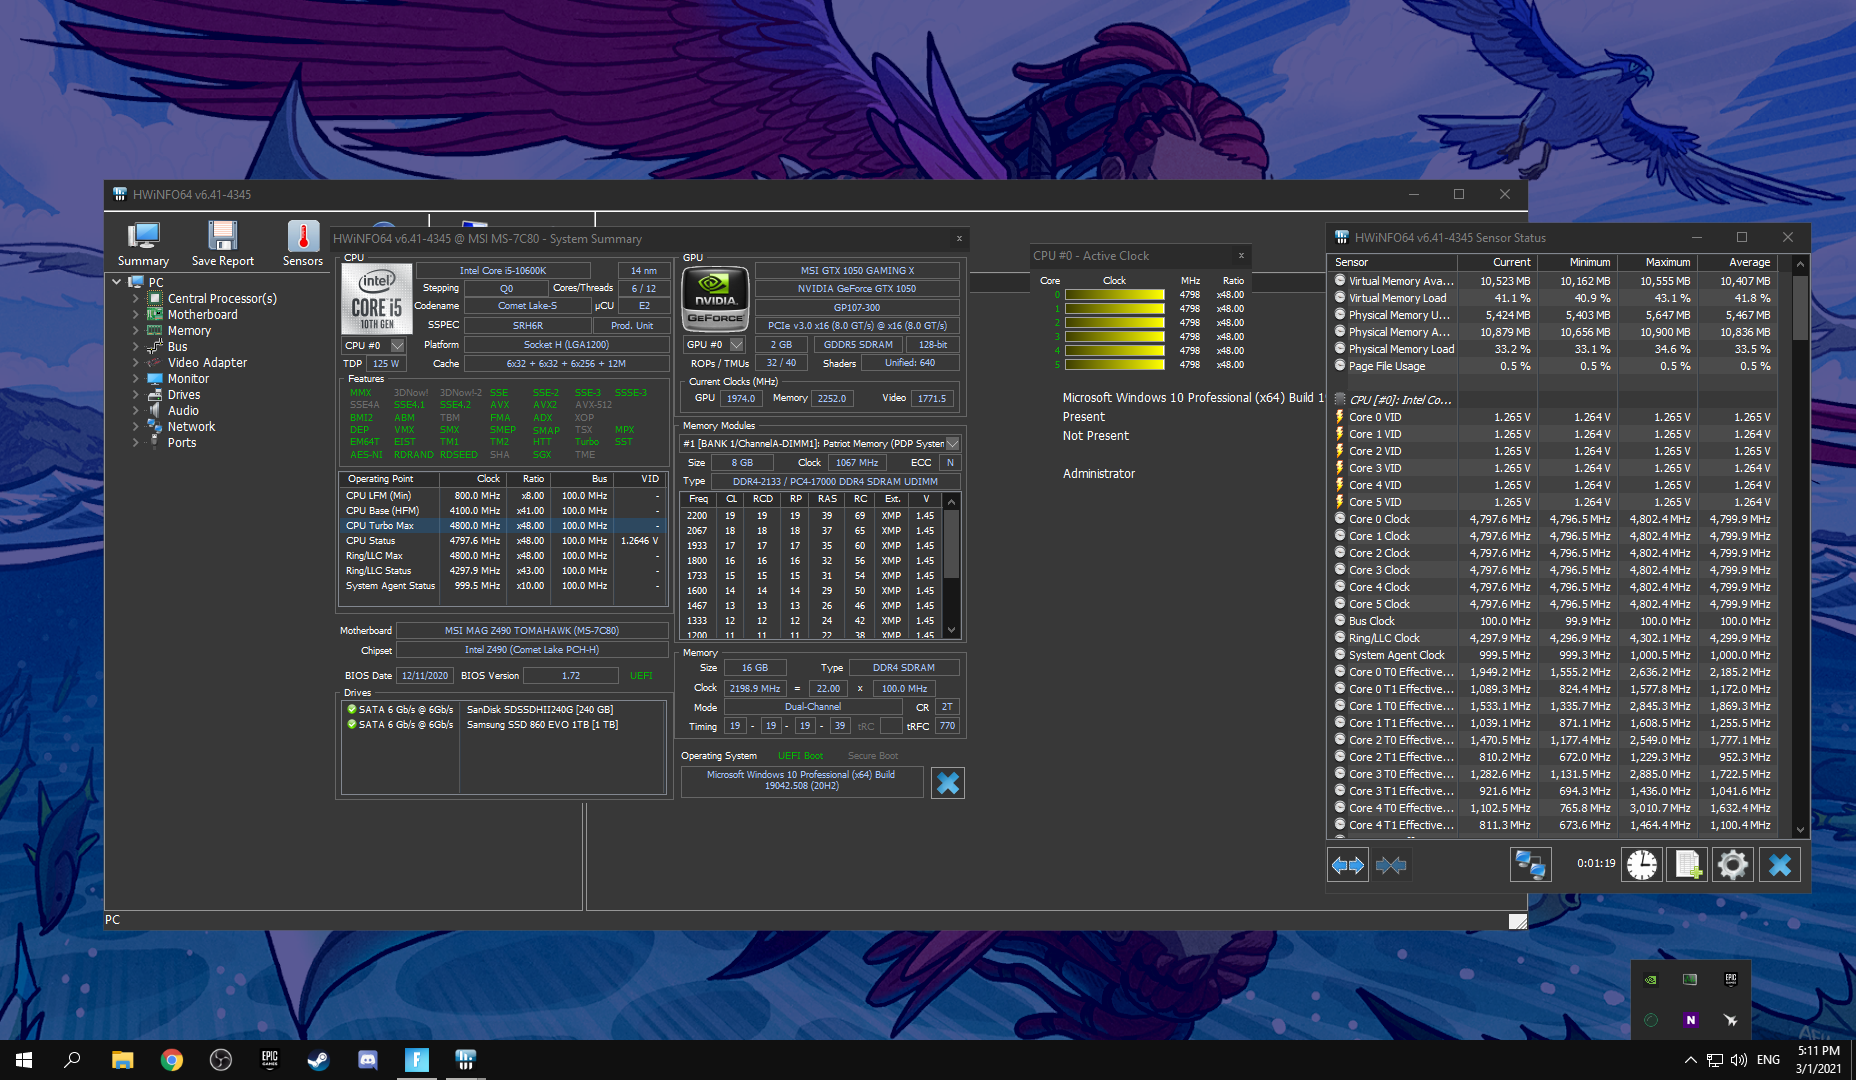Screen dimensions: 1856x1080
Task: Select the Bus item in the tree
Action: (177, 347)
